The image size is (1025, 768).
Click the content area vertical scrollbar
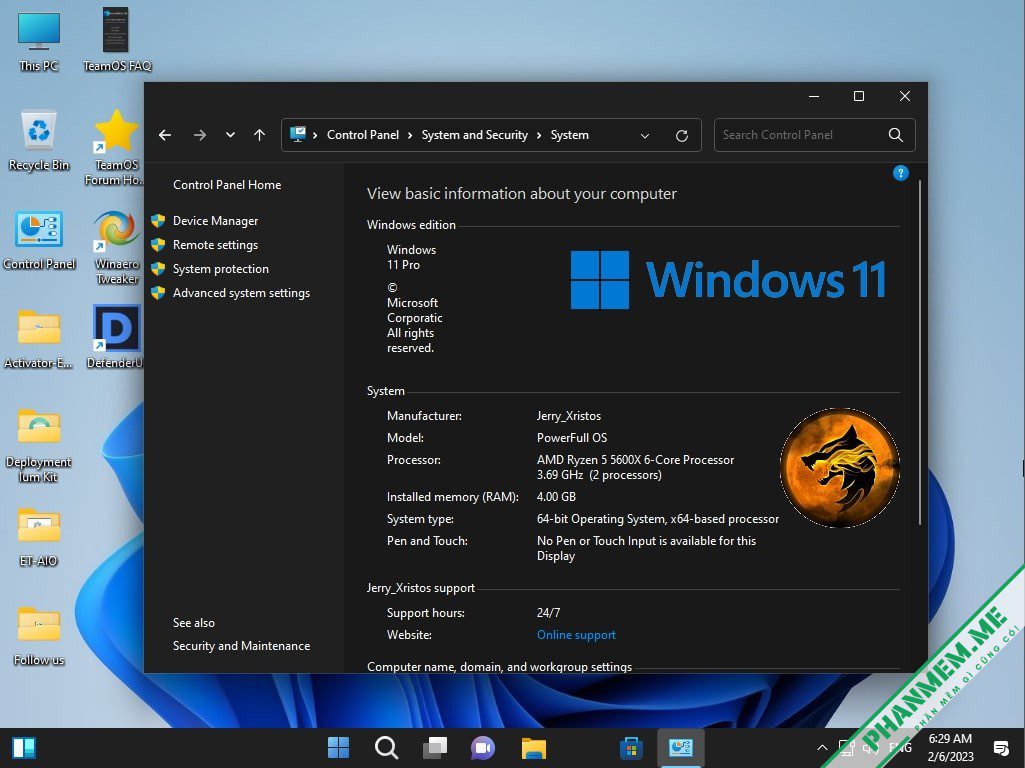(x=920, y=353)
